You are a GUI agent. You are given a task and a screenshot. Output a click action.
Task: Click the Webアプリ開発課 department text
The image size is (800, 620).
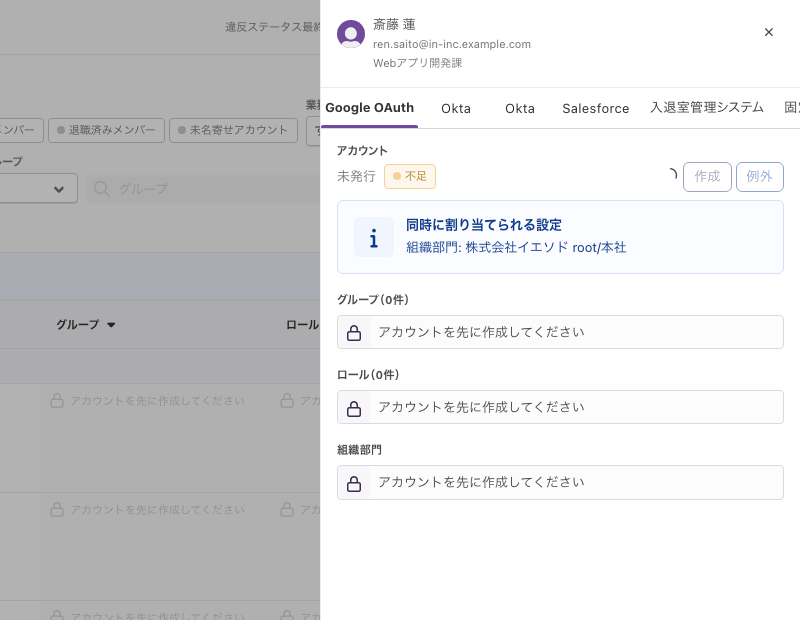tap(417, 63)
